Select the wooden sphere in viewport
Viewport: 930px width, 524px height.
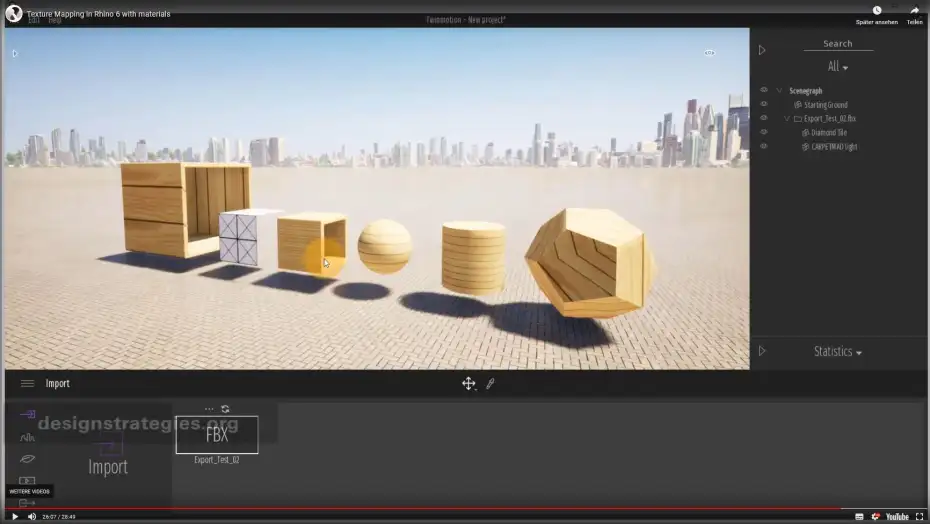384,246
